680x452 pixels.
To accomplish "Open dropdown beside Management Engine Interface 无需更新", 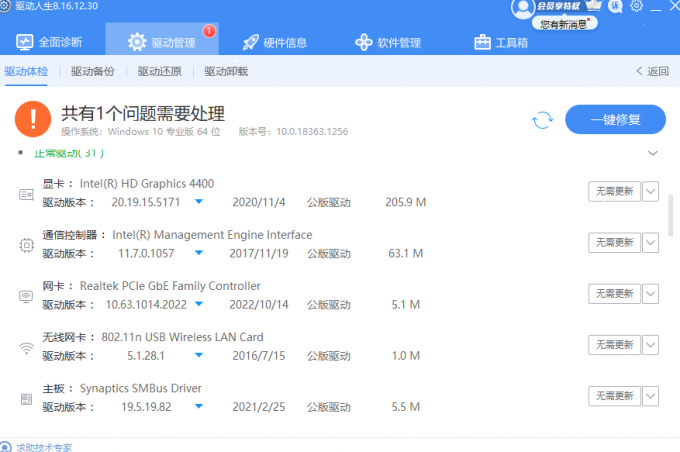I will point(650,242).
